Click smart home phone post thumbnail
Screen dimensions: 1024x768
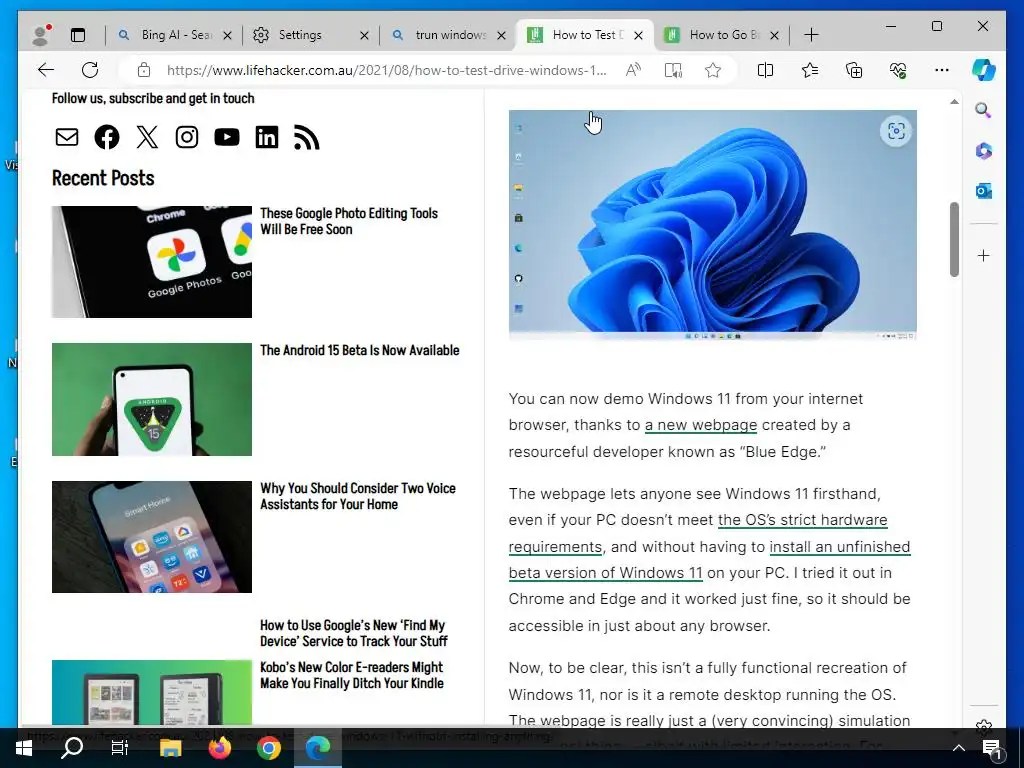coord(152,537)
